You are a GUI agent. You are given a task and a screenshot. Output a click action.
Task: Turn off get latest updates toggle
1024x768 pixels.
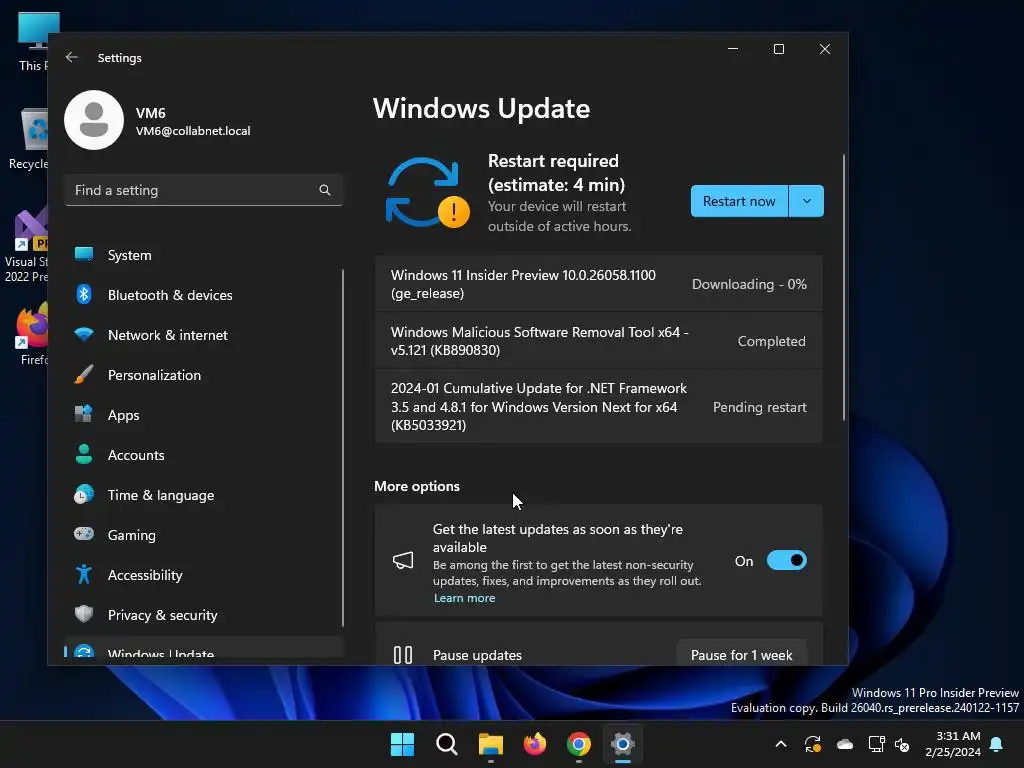(x=786, y=560)
